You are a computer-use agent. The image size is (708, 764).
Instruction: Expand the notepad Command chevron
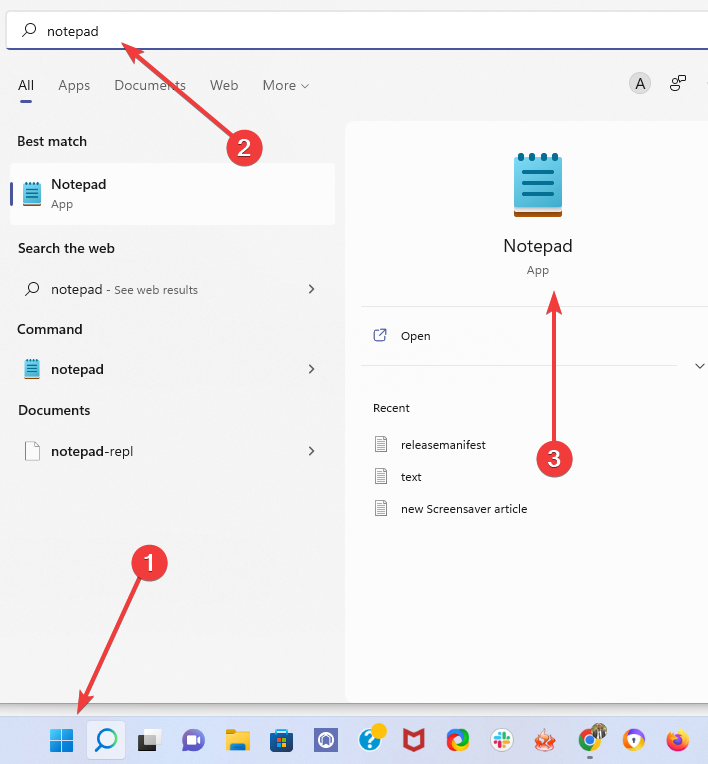coord(311,369)
